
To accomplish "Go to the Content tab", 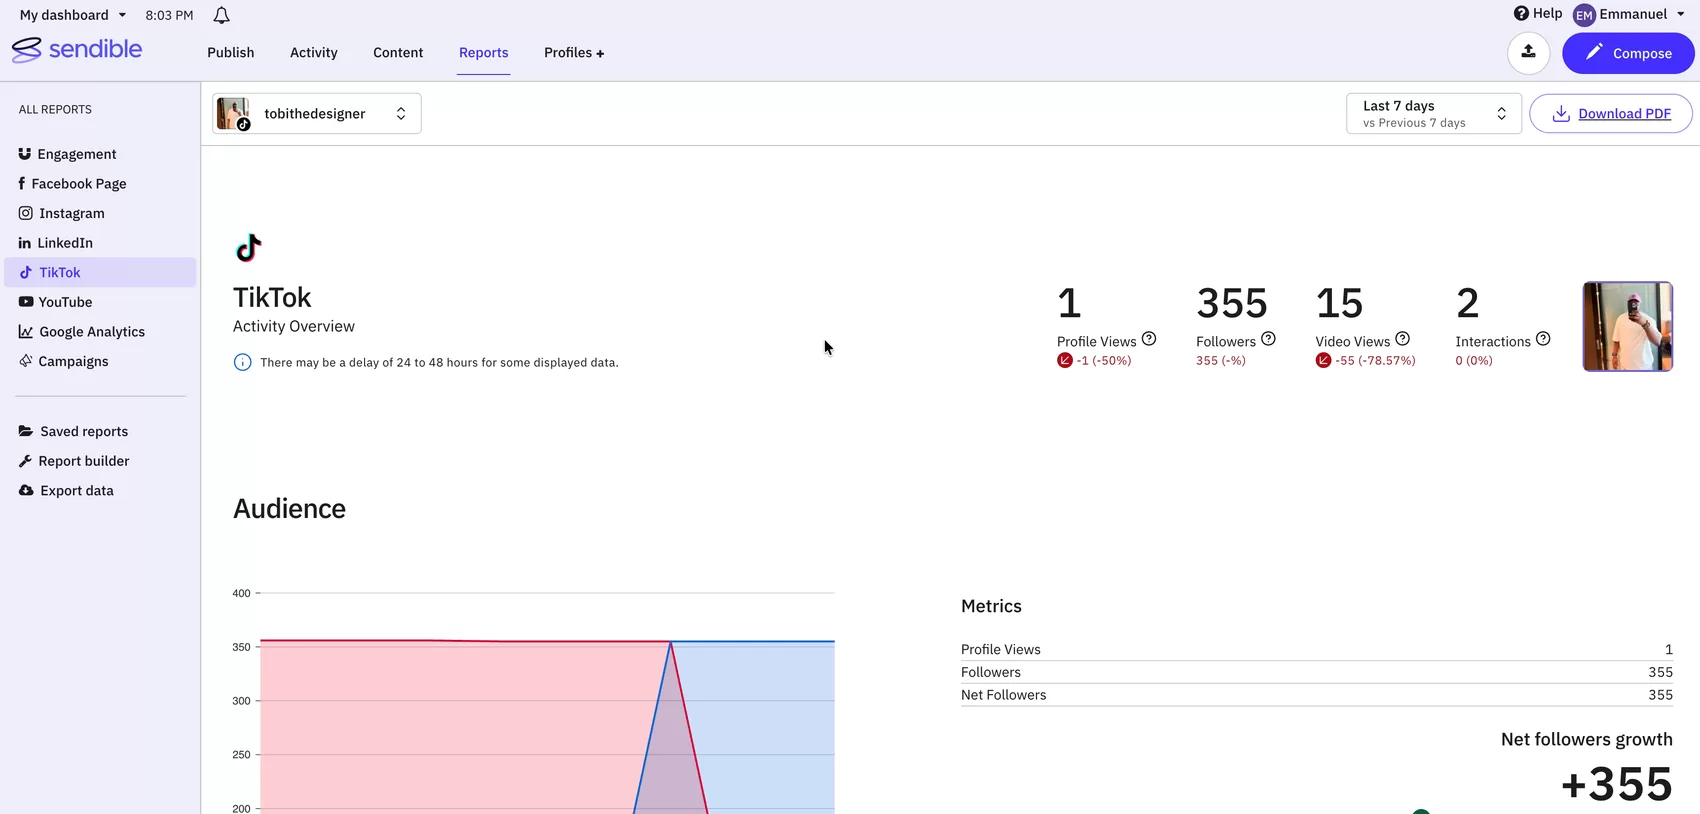I will (x=398, y=53).
